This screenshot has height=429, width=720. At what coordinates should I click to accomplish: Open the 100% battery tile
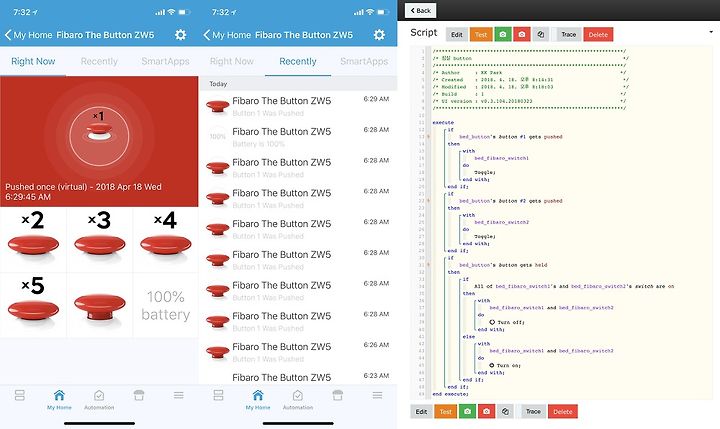[166, 305]
